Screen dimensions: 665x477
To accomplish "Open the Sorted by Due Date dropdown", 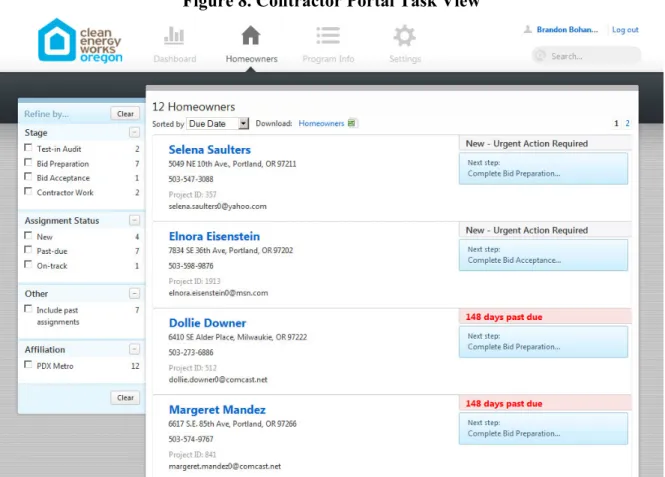I will tap(218, 124).
